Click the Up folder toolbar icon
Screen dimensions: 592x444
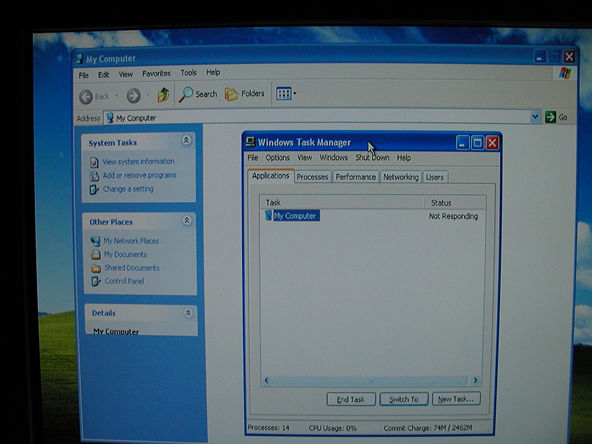coord(163,95)
